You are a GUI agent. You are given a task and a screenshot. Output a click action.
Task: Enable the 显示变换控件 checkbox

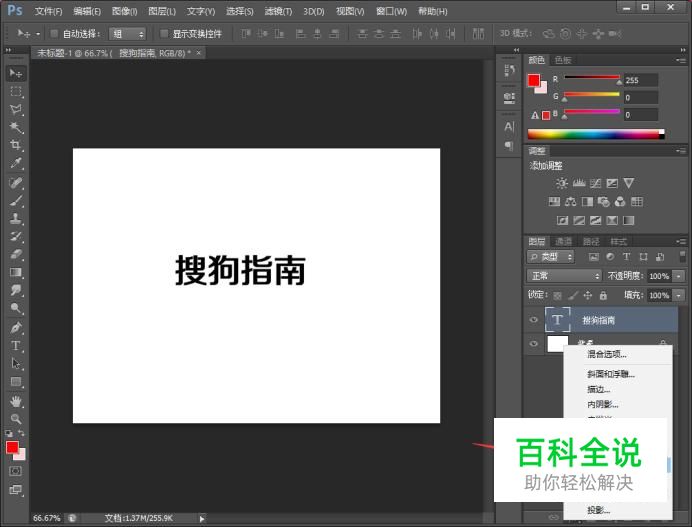pos(164,34)
